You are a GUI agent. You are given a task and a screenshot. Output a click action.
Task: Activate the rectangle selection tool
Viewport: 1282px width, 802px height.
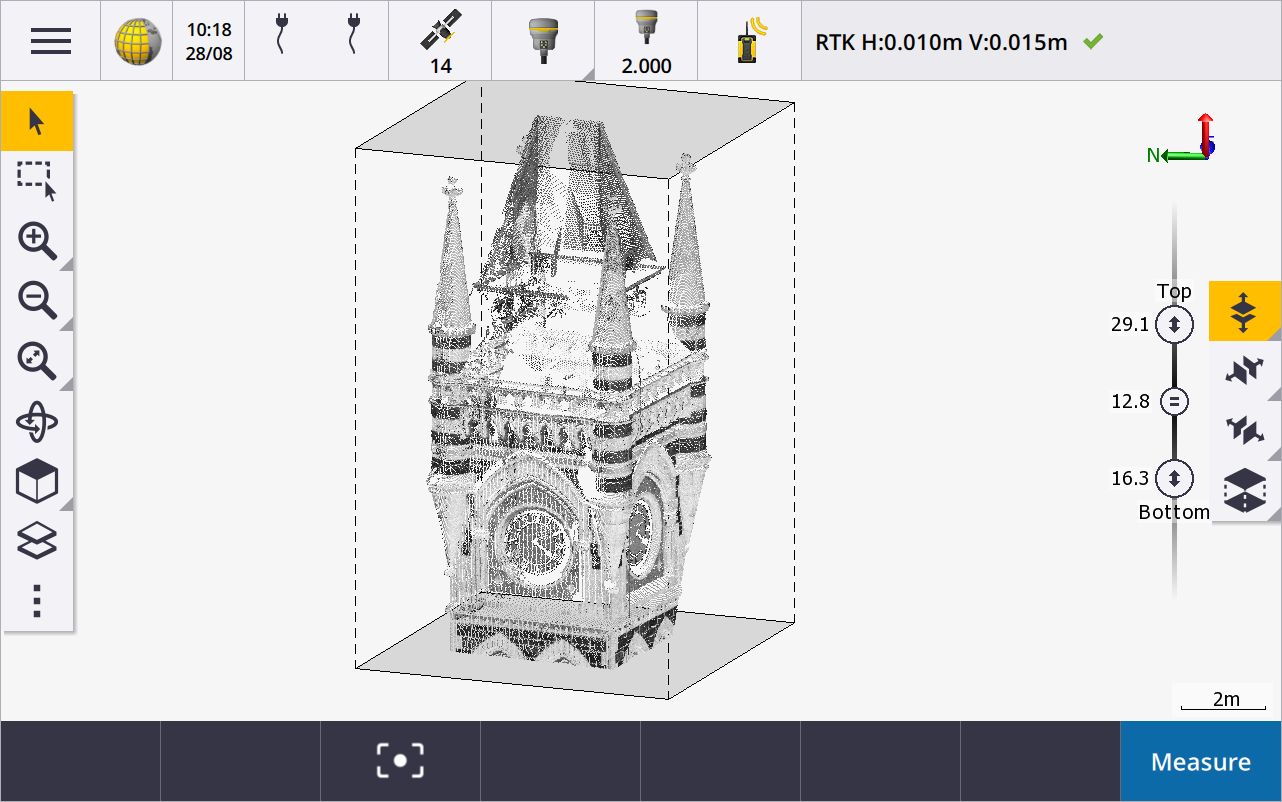tap(37, 181)
